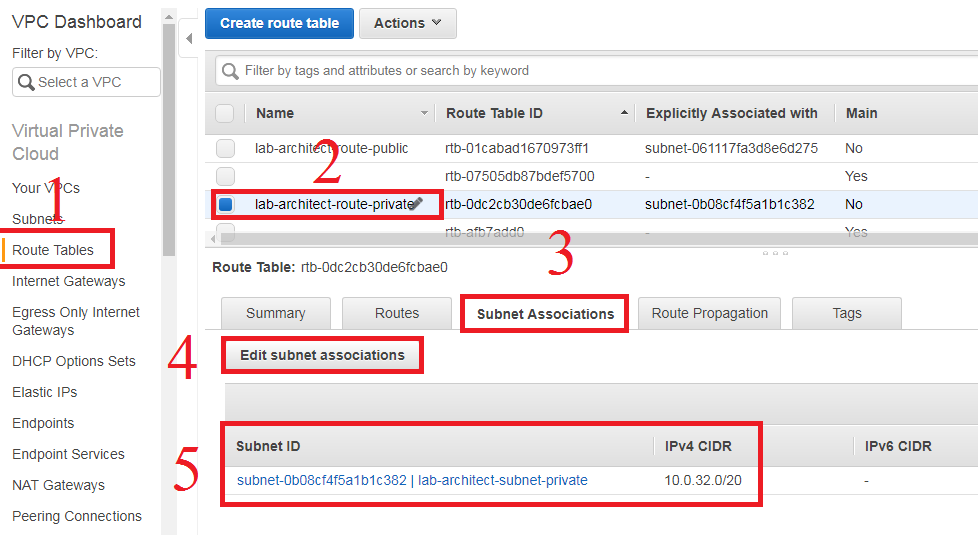Image resolution: width=978 pixels, height=535 pixels.
Task: Check the lab-architect-route-public row checkbox
Action: pyautogui.click(x=225, y=148)
